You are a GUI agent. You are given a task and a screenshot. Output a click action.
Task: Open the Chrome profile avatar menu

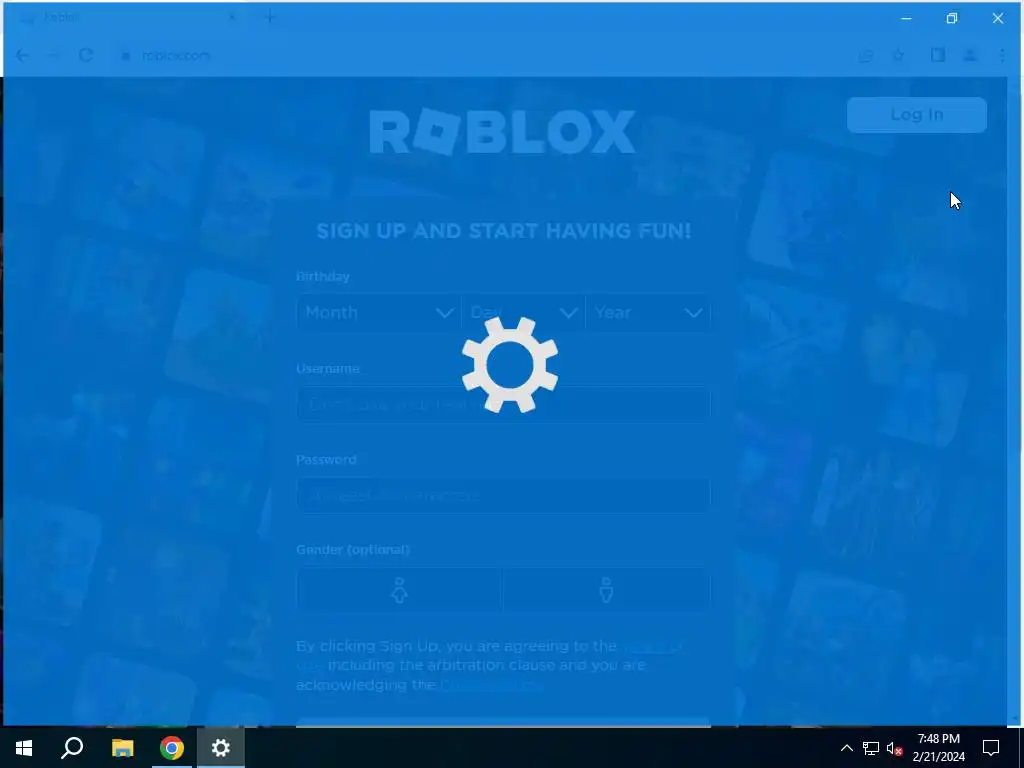click(970, 56)
